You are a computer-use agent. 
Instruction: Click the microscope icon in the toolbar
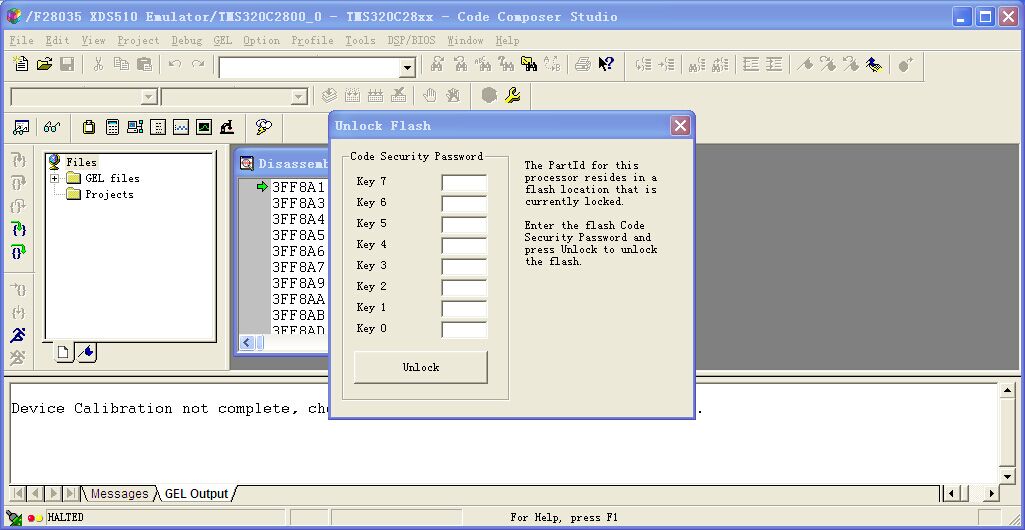tap(227, 127)
